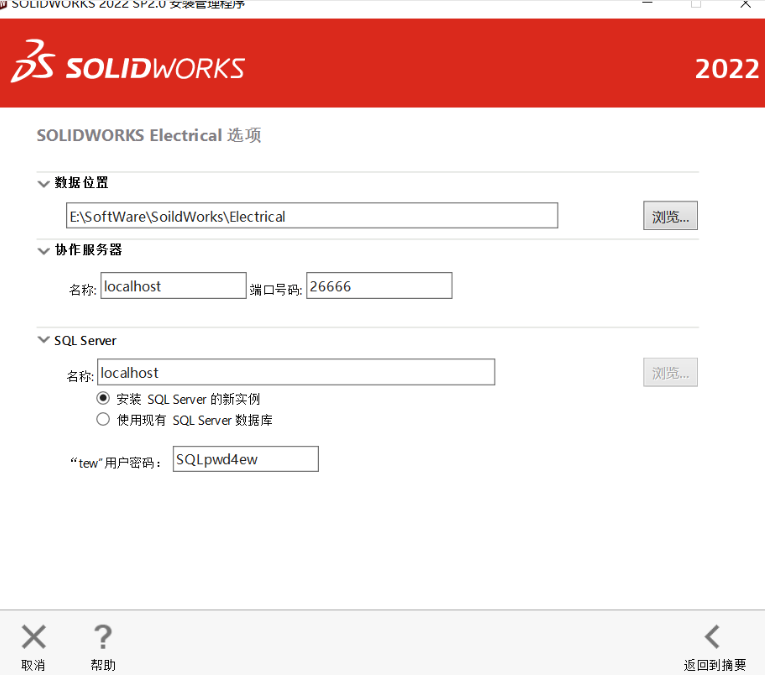The image size is (765, 677).
Task: Click the 端口号码 label
Action: click(276, 290)
